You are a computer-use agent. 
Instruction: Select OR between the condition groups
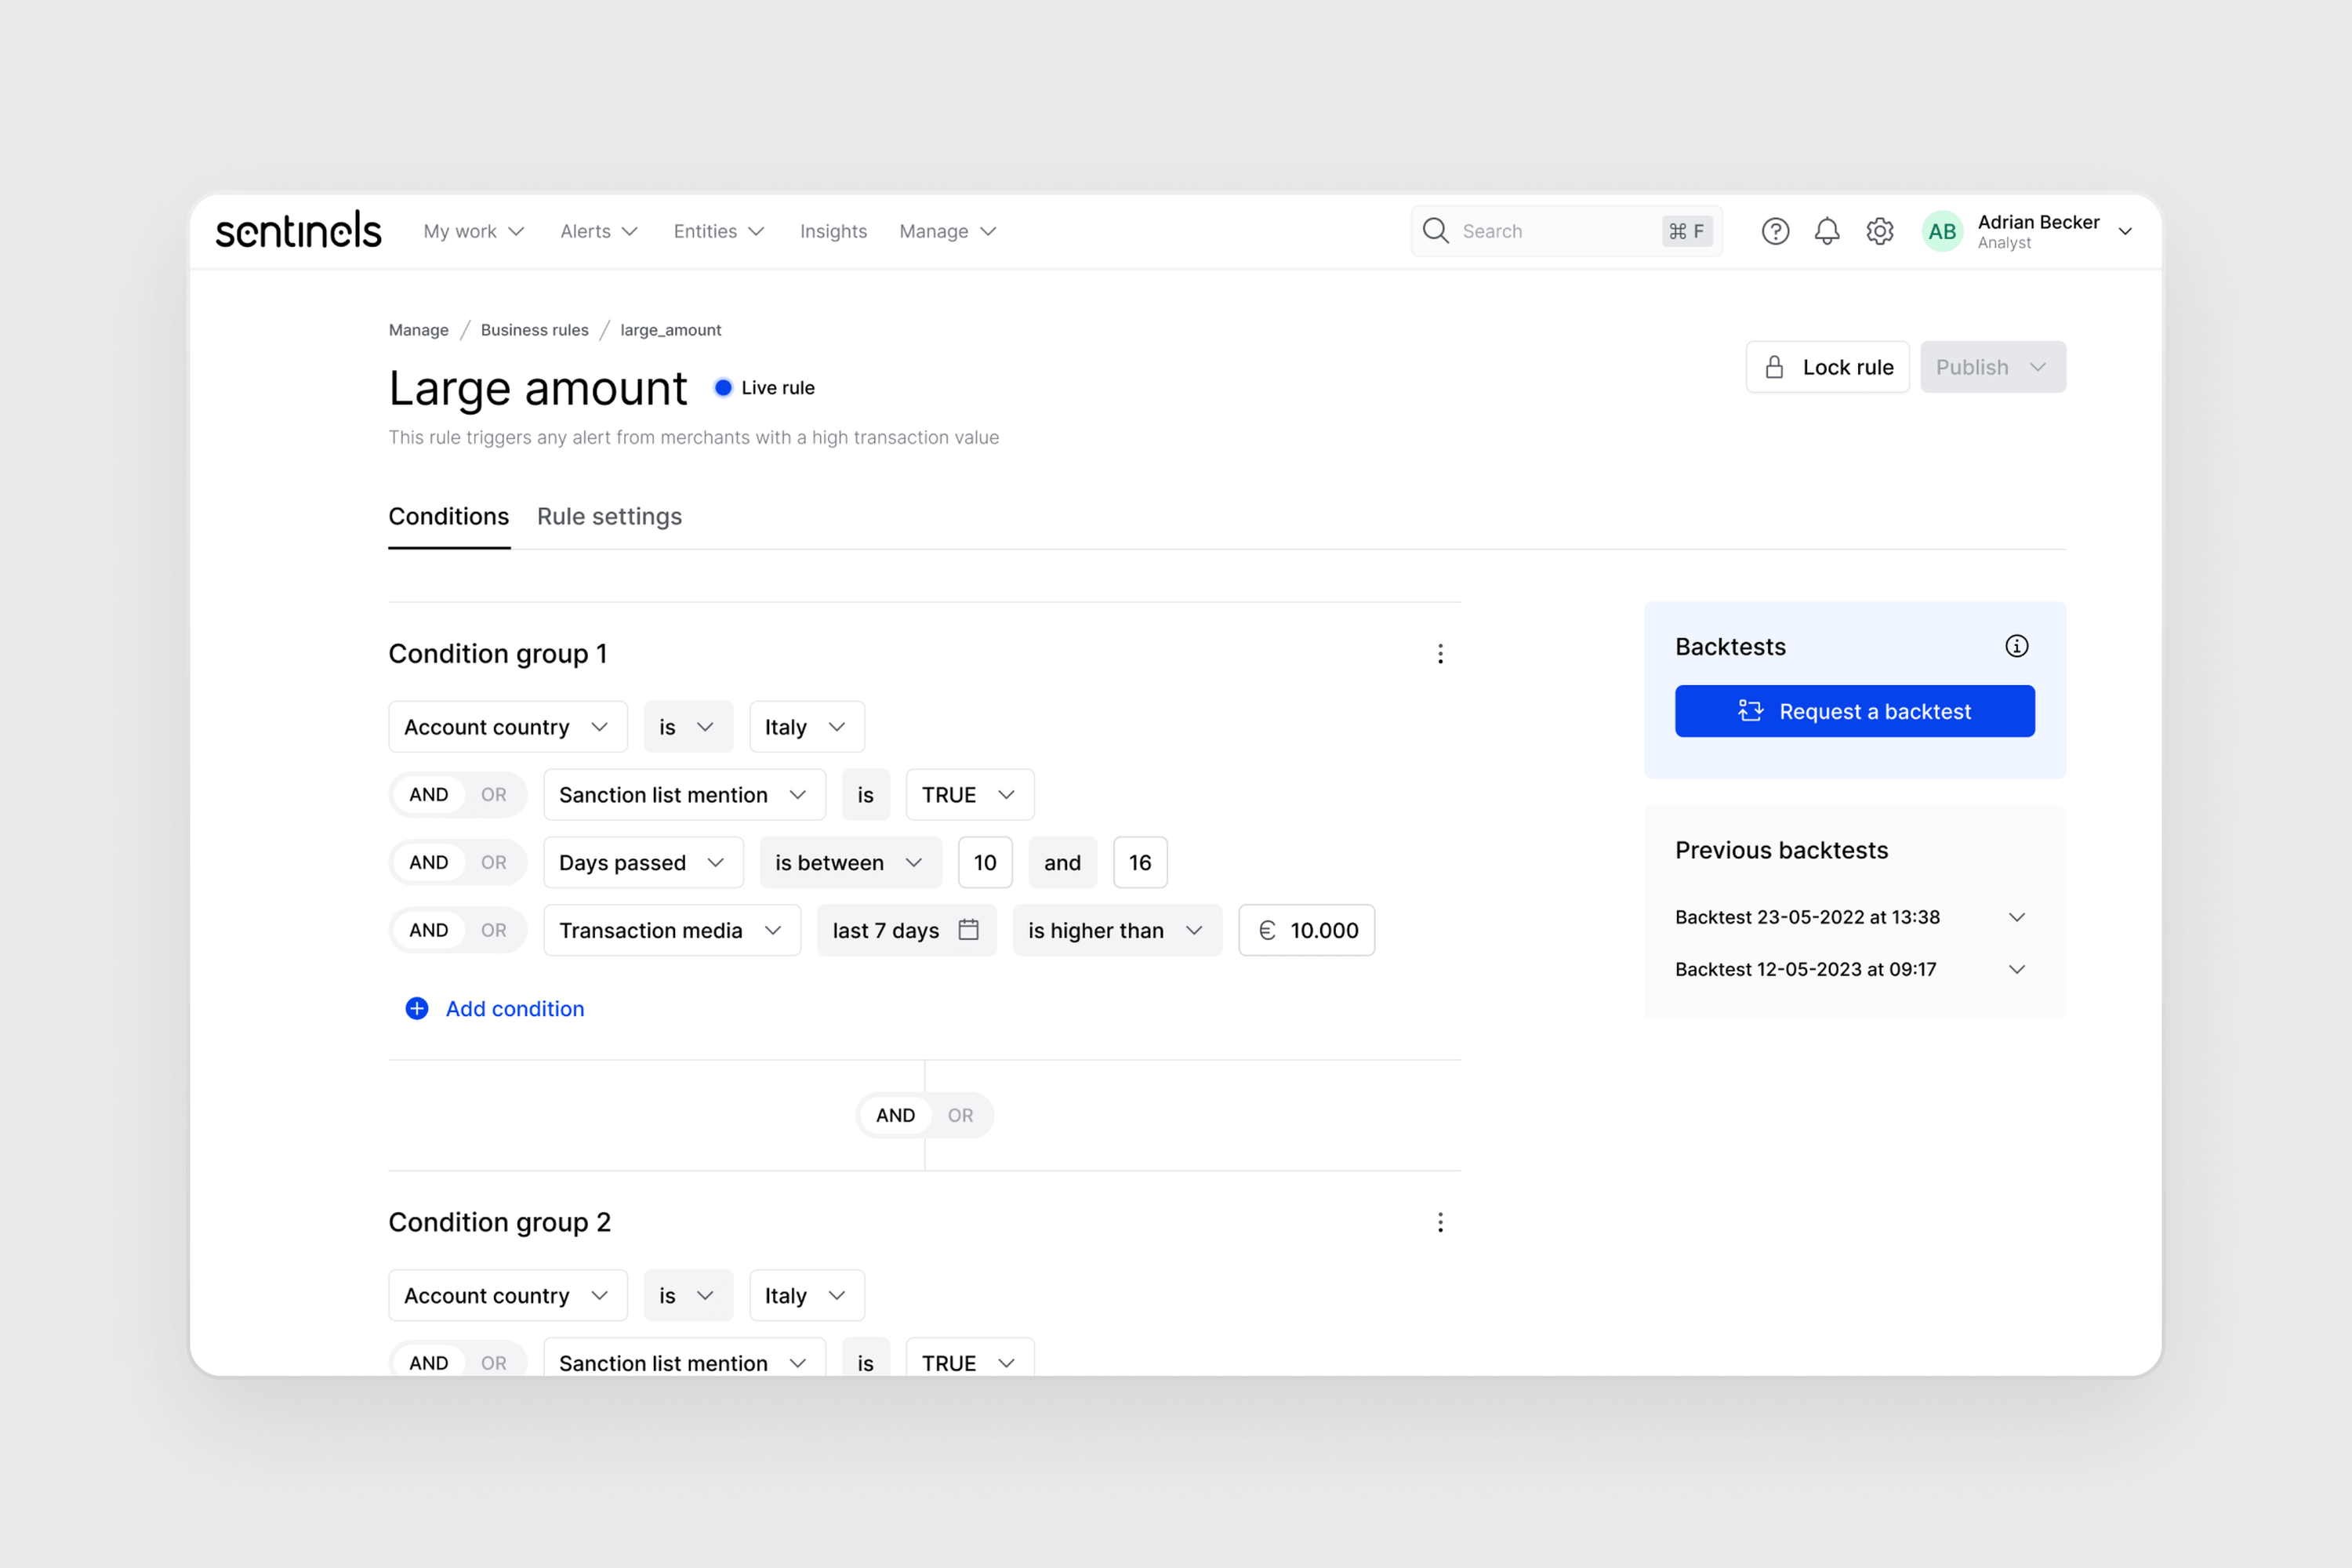[960, 1115]
